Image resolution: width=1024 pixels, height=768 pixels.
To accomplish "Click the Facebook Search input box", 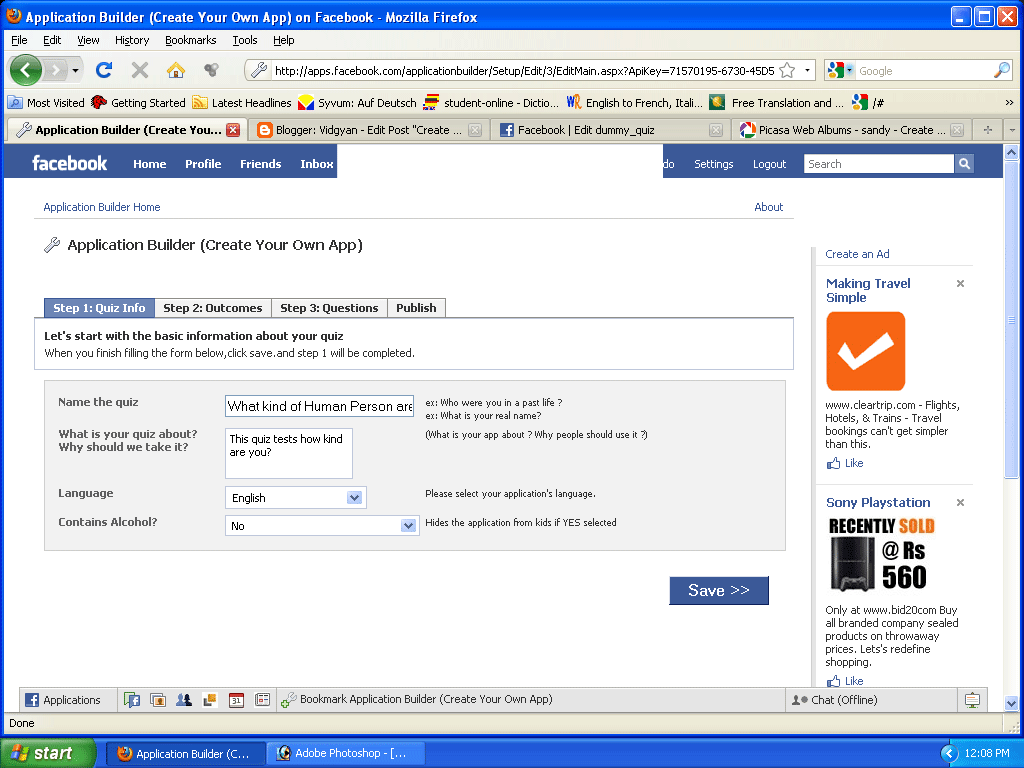I will click(879, 164).
